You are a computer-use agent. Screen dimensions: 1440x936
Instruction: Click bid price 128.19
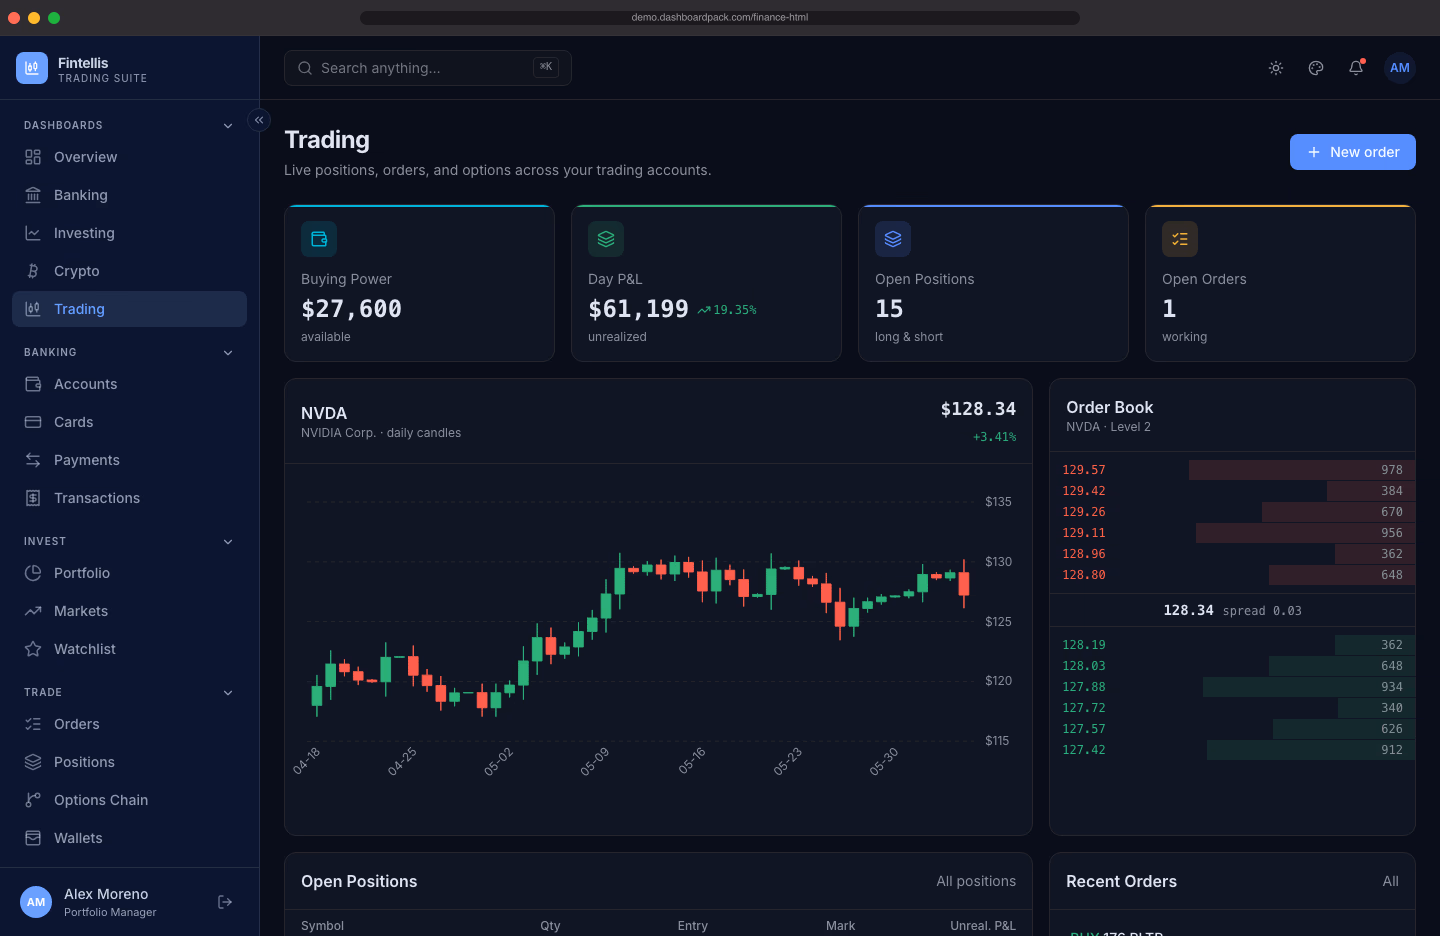click(1084, 645)
